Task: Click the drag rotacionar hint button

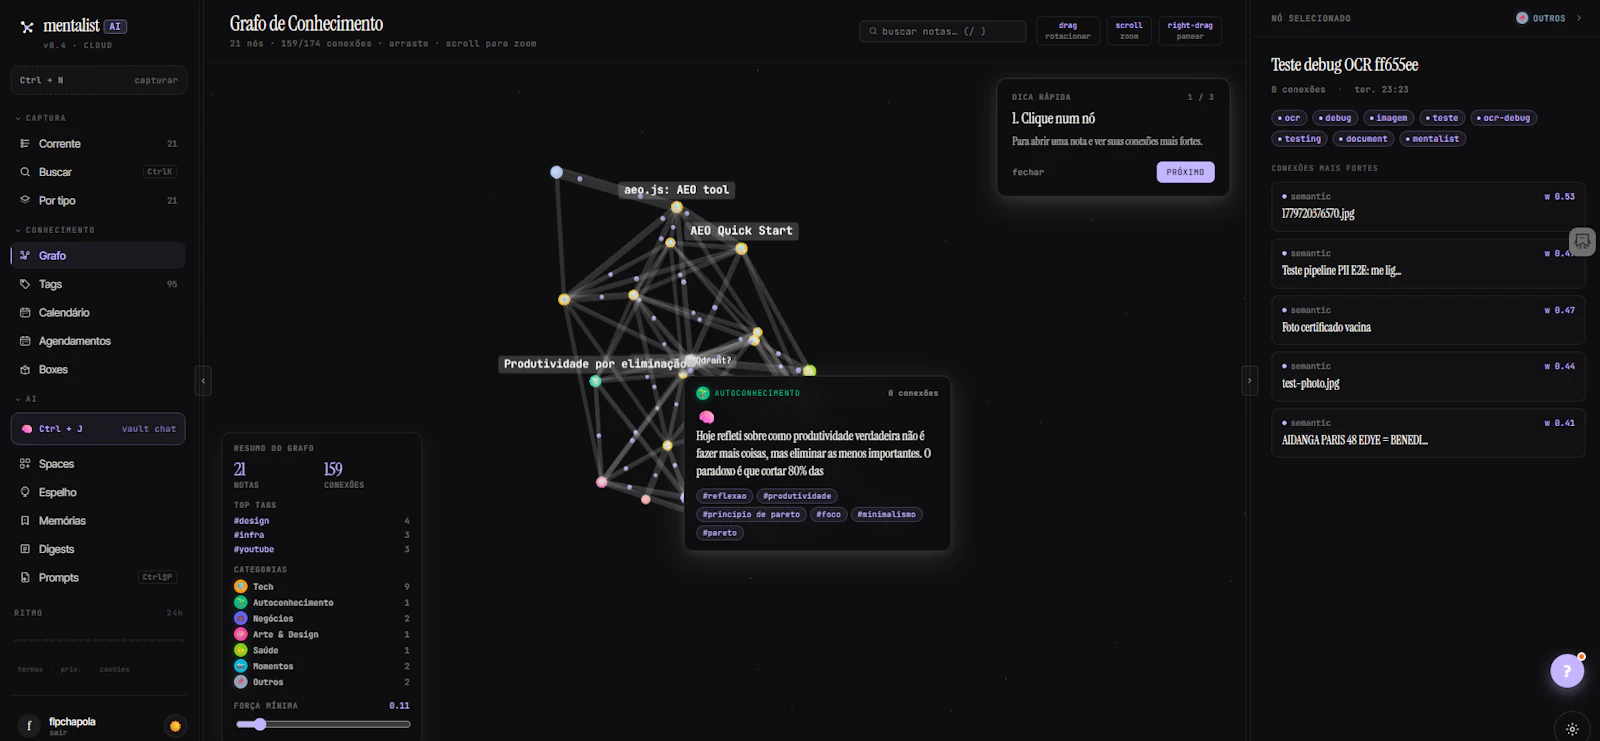Action: pos(1068,31)
